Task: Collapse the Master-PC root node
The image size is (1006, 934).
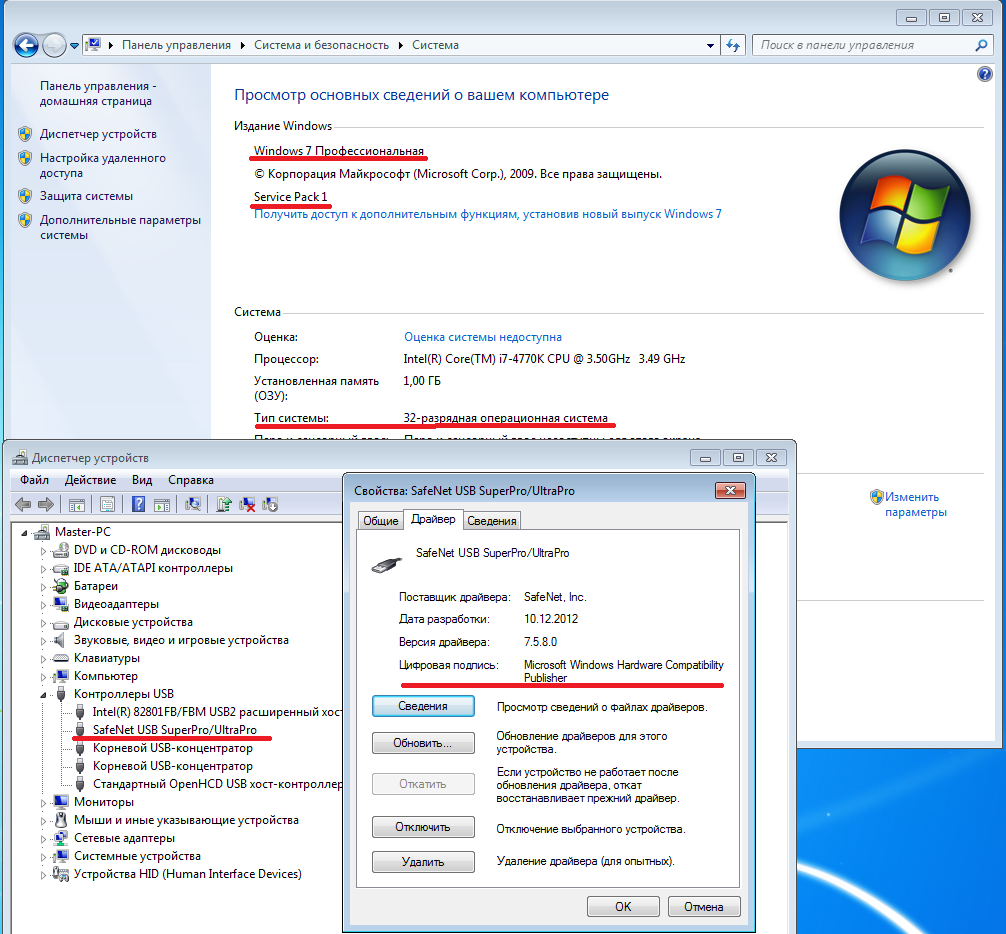Action: coord(24,532)
